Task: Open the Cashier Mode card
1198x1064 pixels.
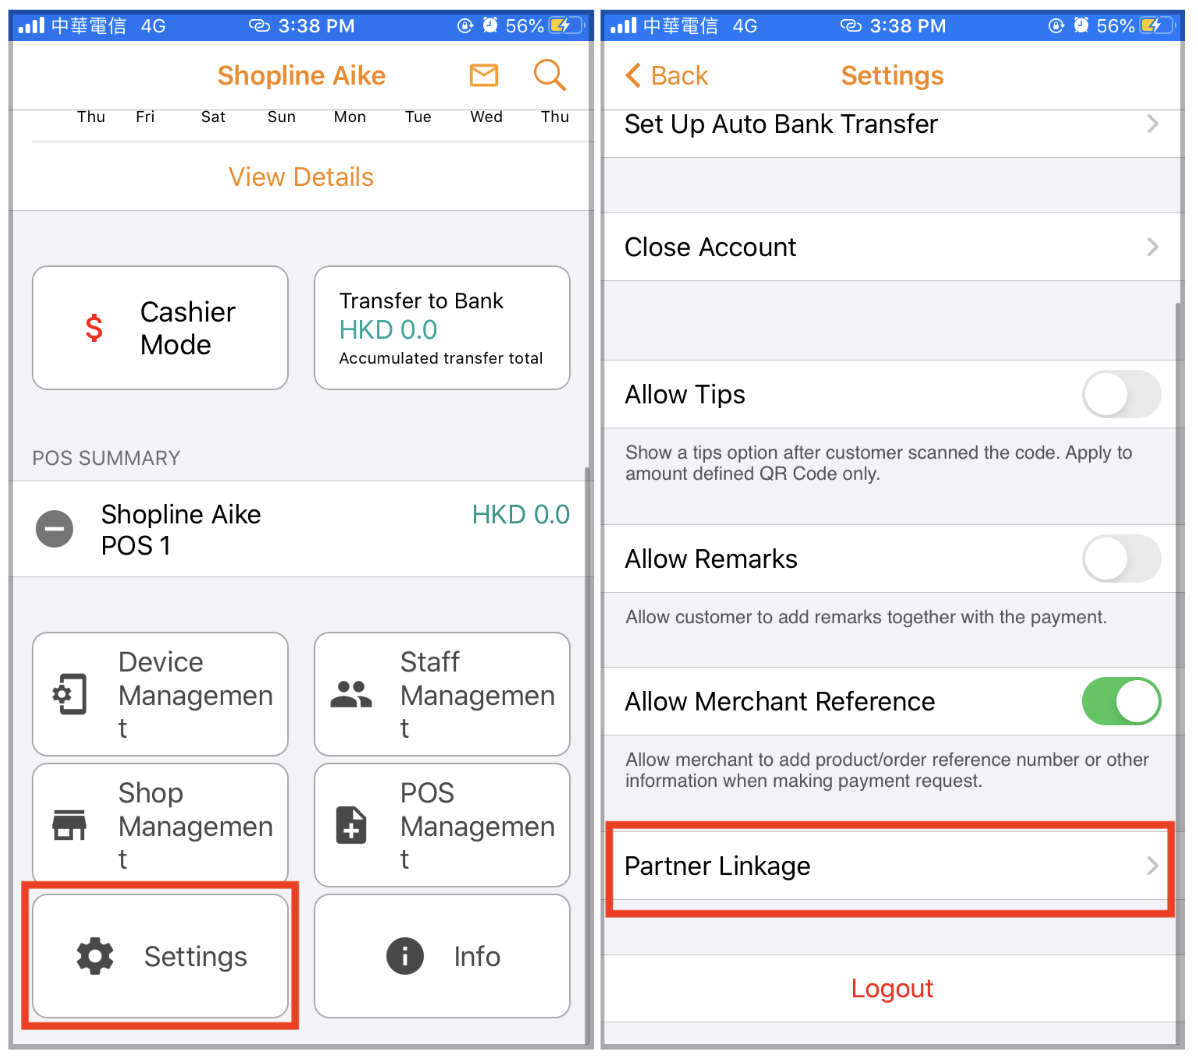Action: (160, 328)
